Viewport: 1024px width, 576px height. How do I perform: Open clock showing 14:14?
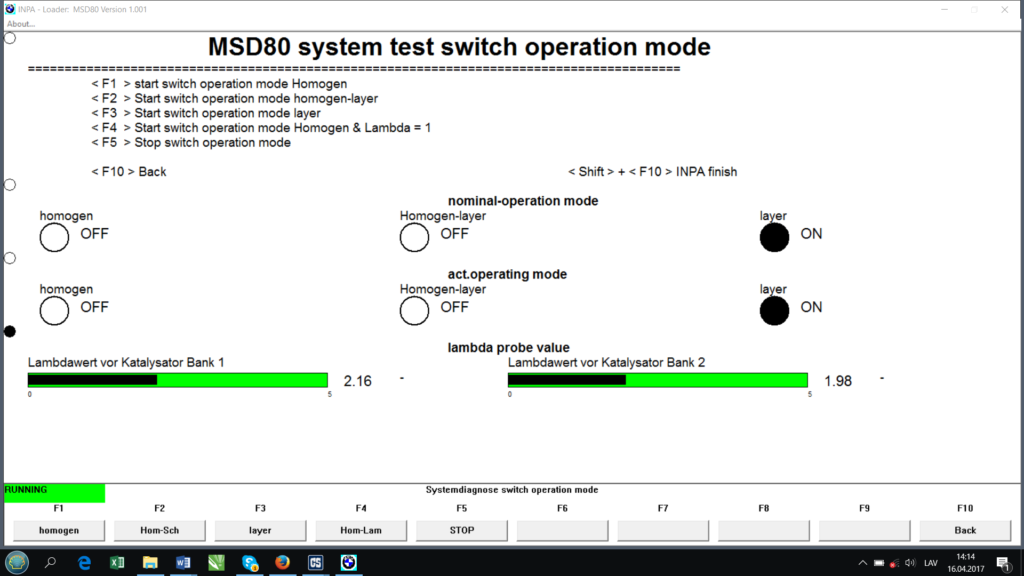[x=965, y=562]
